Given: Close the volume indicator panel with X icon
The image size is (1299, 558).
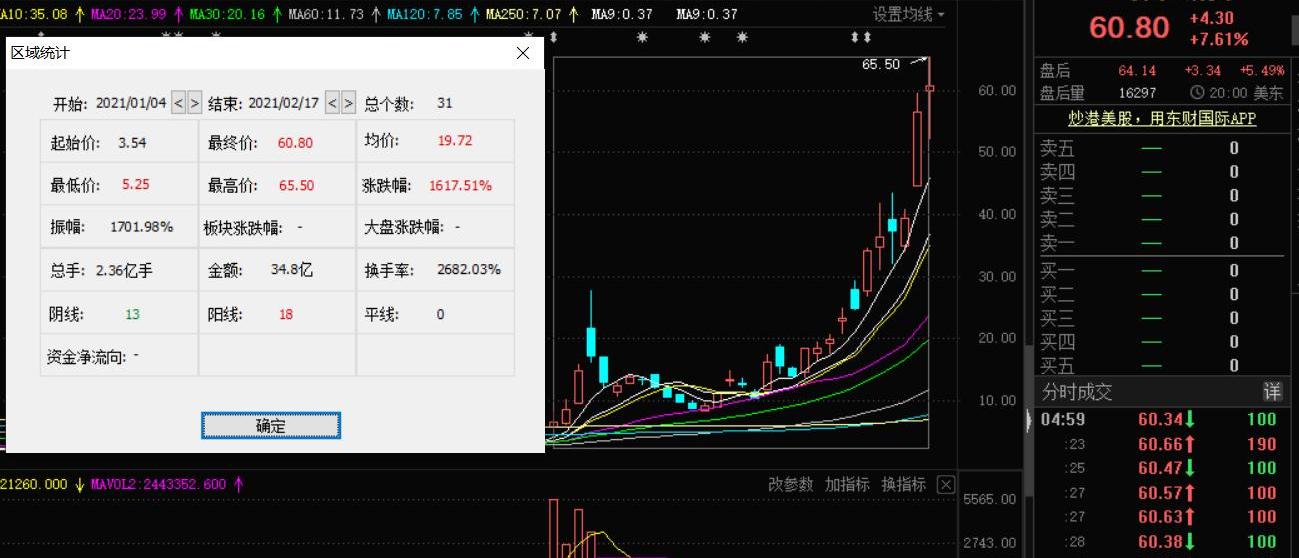Looking at the screenshot, I should tap(946, 484).
